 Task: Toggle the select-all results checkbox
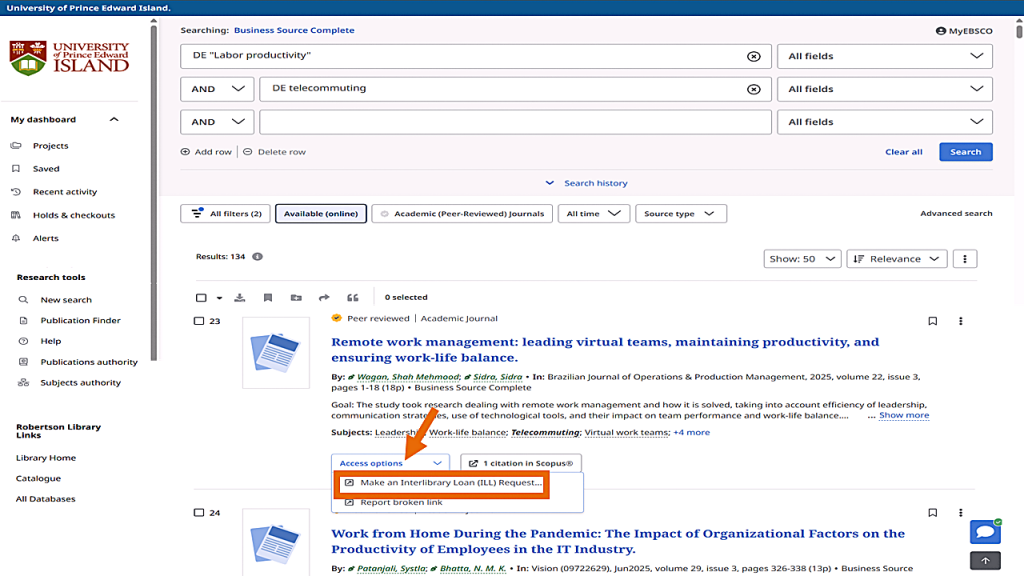(201, 297)
